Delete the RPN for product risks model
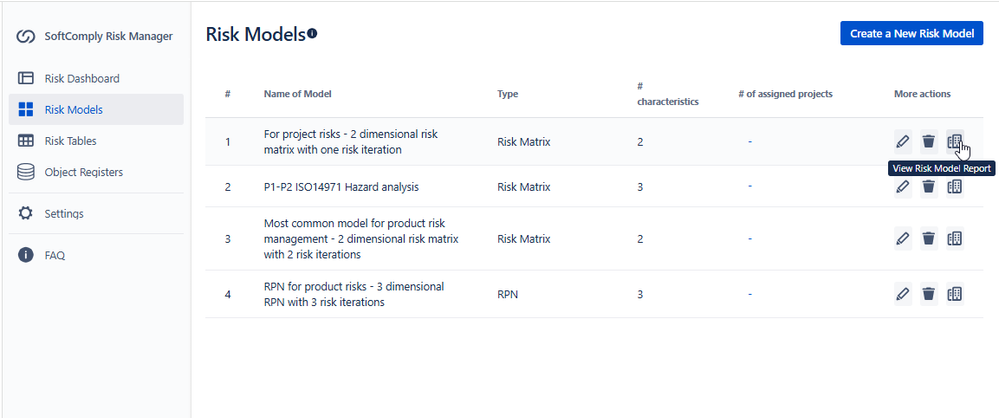Viewport: 999px width, 418px height. point(929,294)
